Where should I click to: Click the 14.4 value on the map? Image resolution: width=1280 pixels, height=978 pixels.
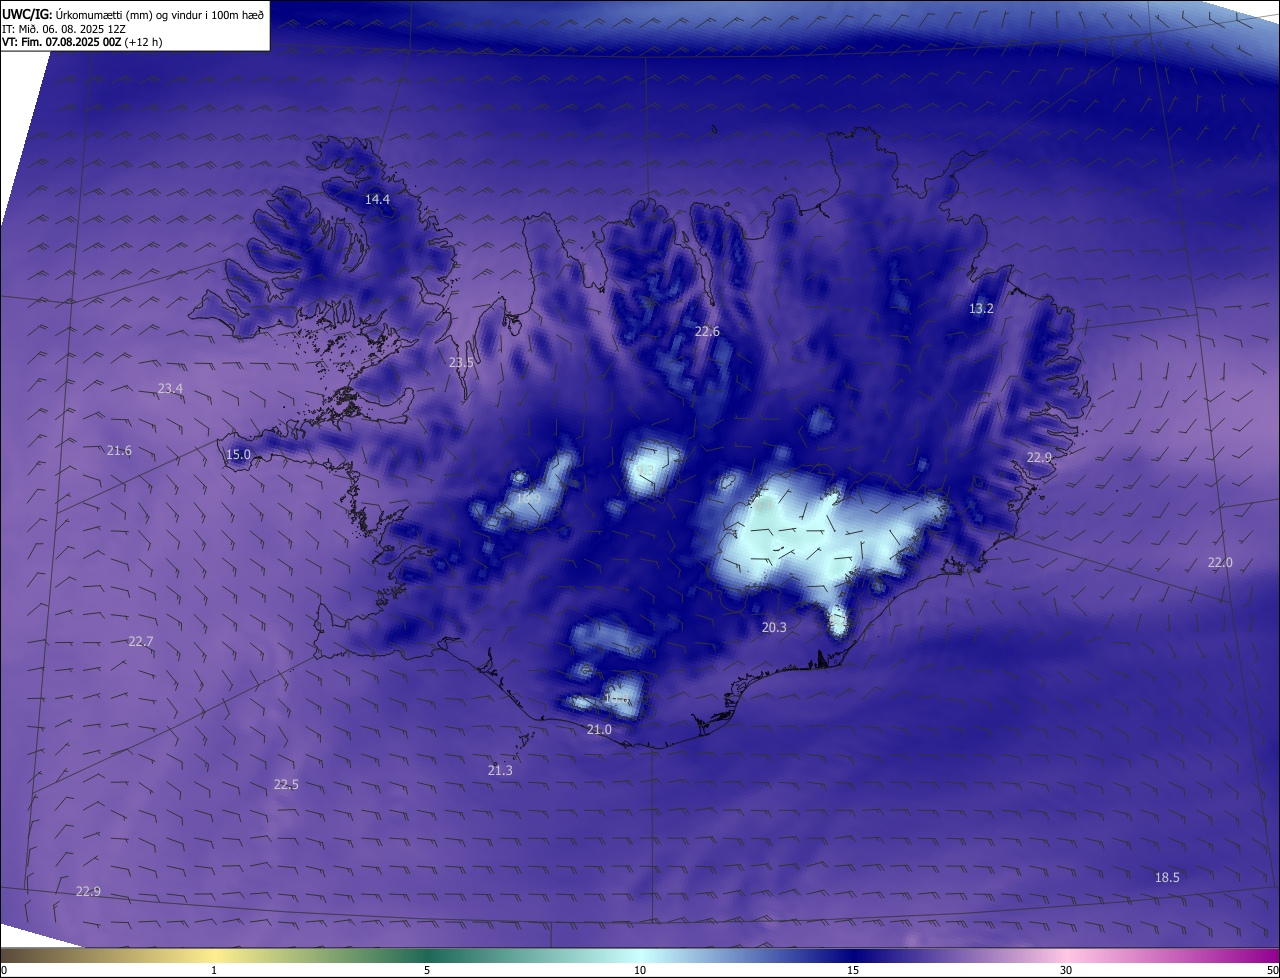[377, 199]
